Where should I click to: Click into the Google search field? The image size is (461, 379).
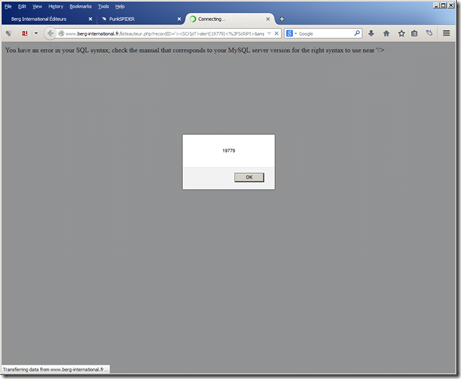pos(325,34)
